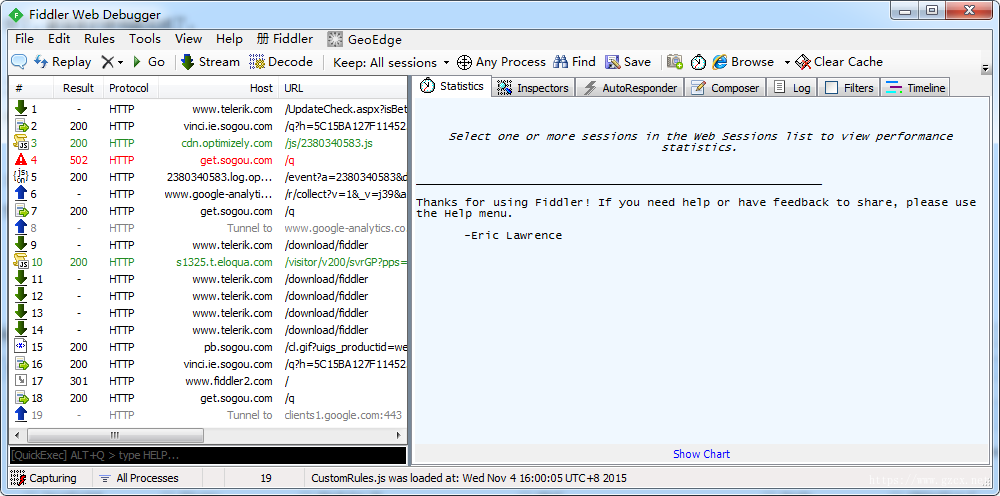Sort sessions by the # column header
This screenshot has width=1000, height=496.
point(31,88)
